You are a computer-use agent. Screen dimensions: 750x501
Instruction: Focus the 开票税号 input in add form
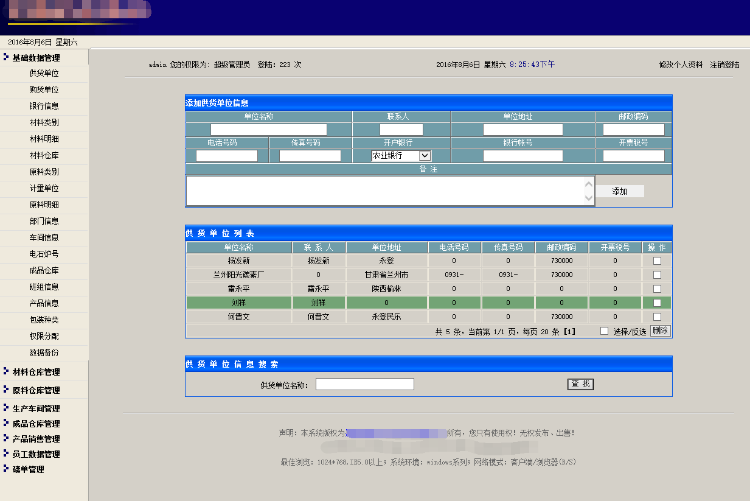pyautogui.click(x=634, y=156)
